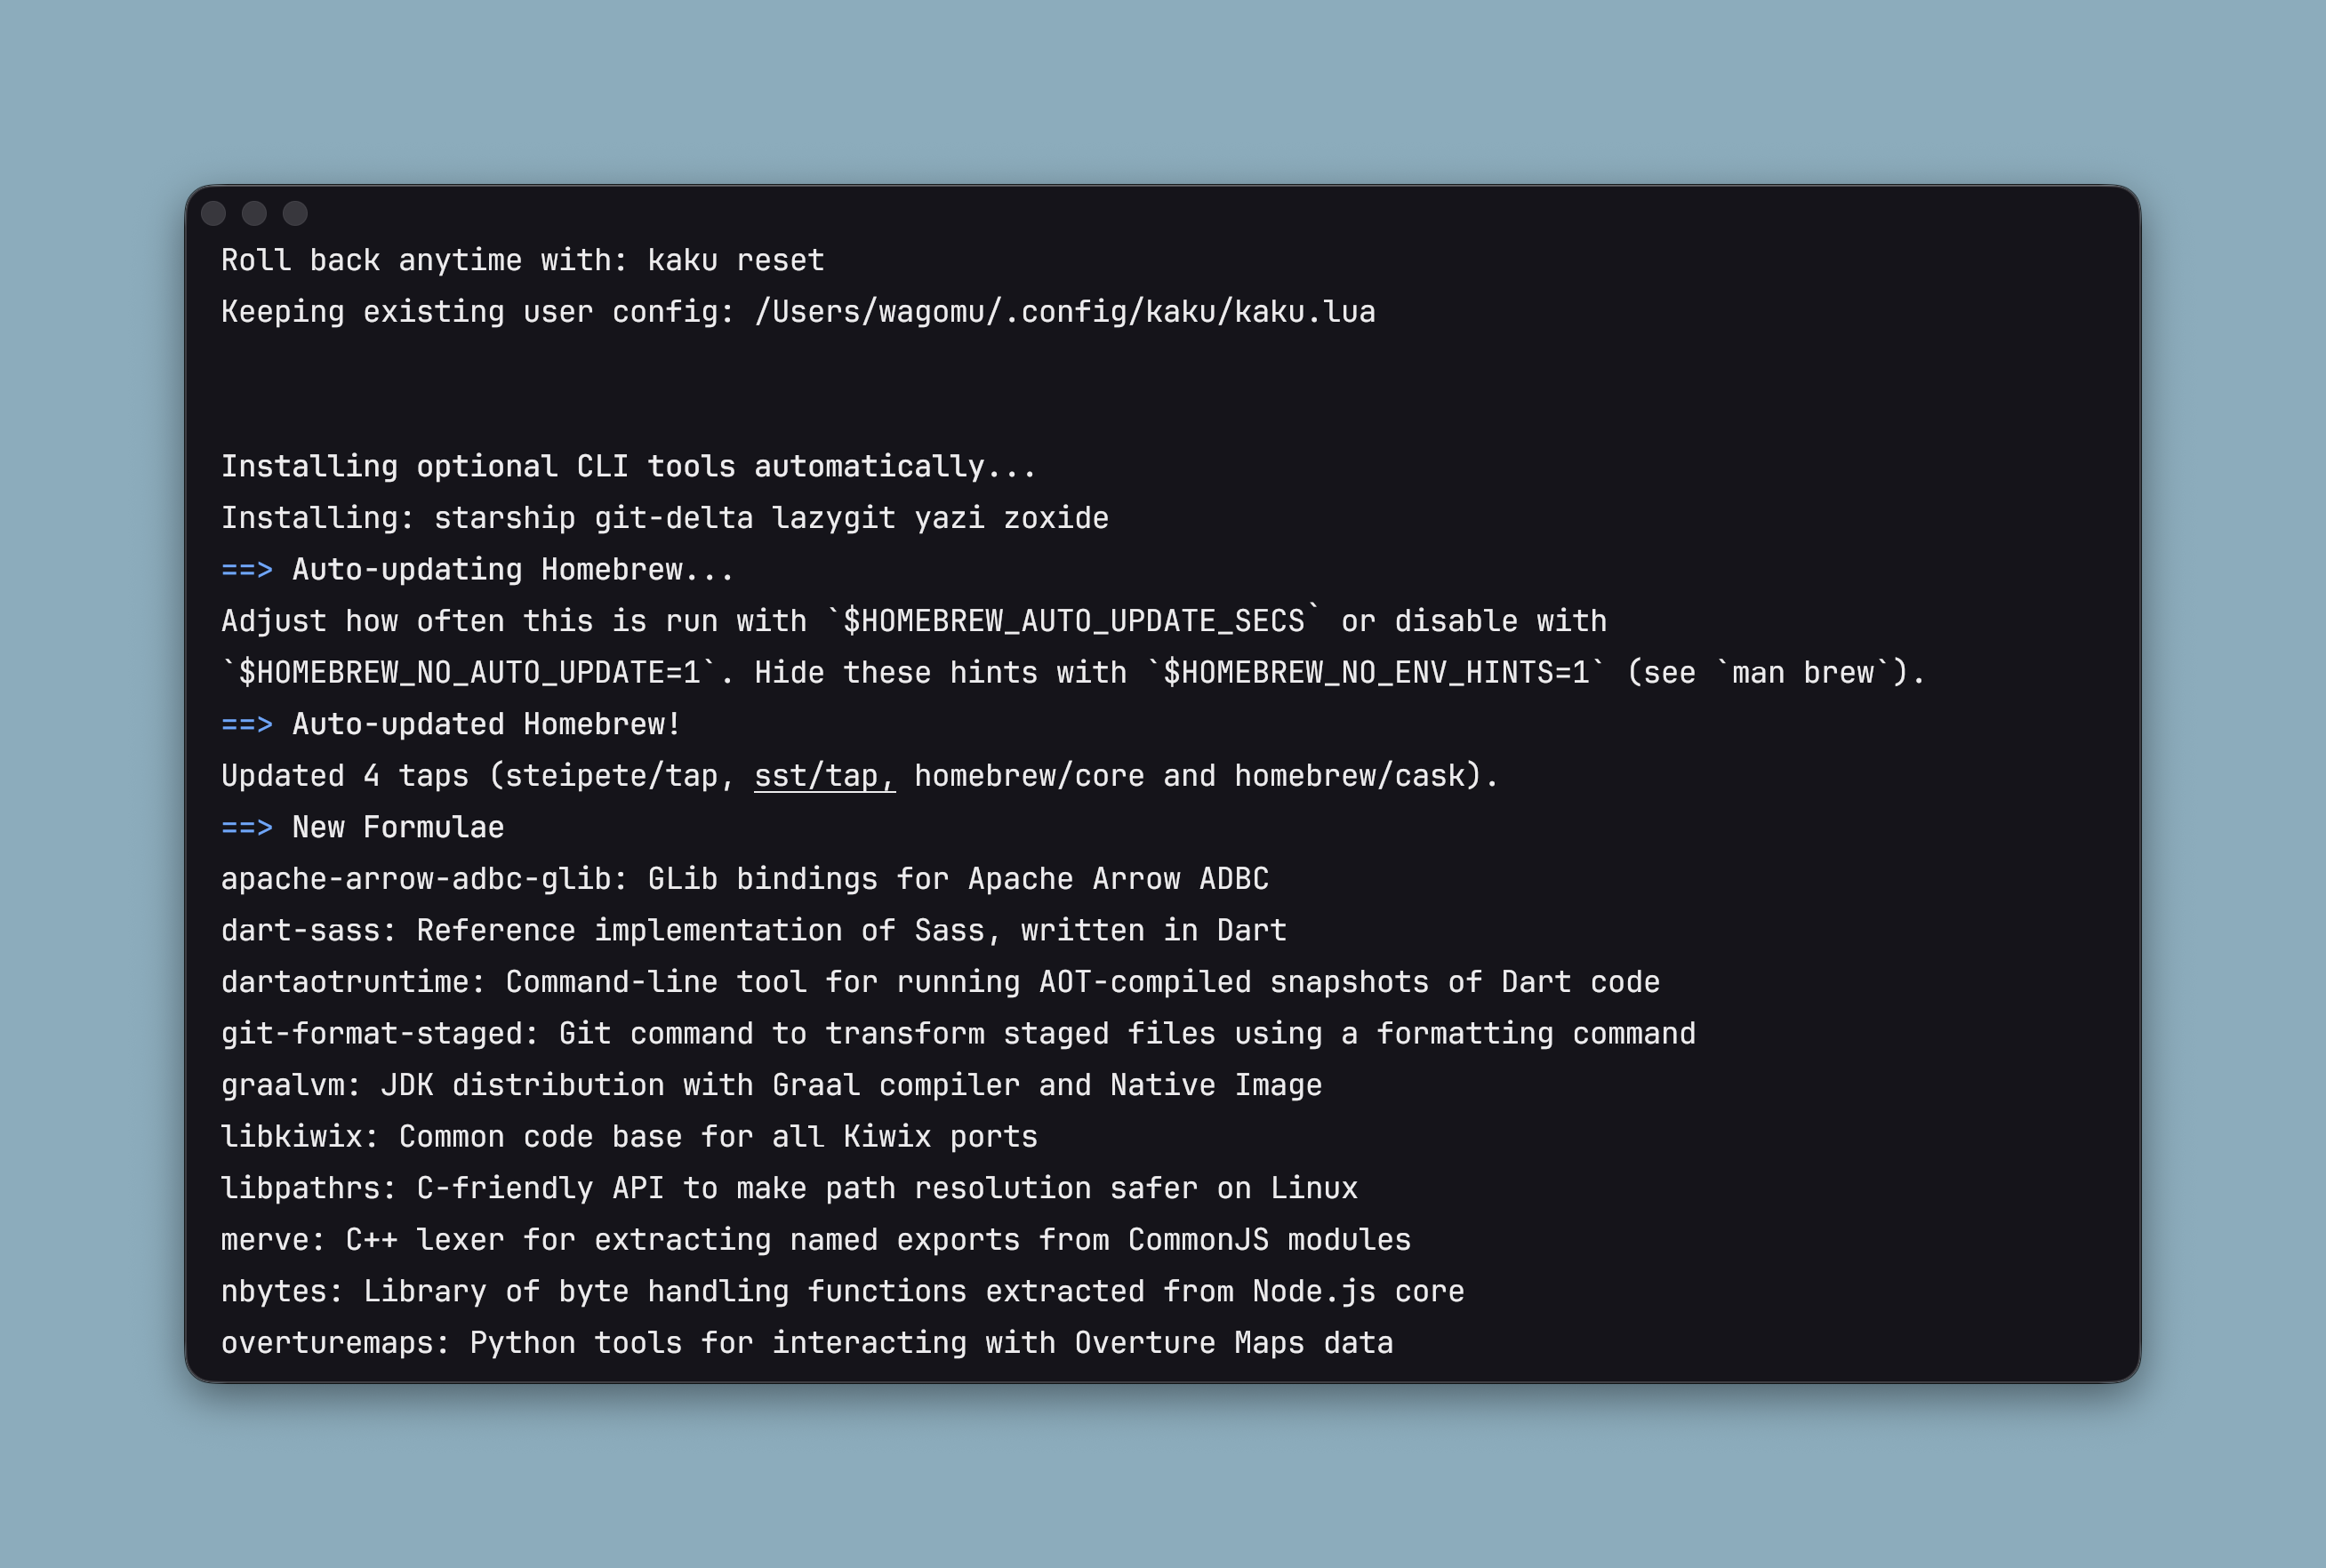Click the $HOMEBREW_AUTO_UPDATE_SECS variable text

(x=1073, y=621)
